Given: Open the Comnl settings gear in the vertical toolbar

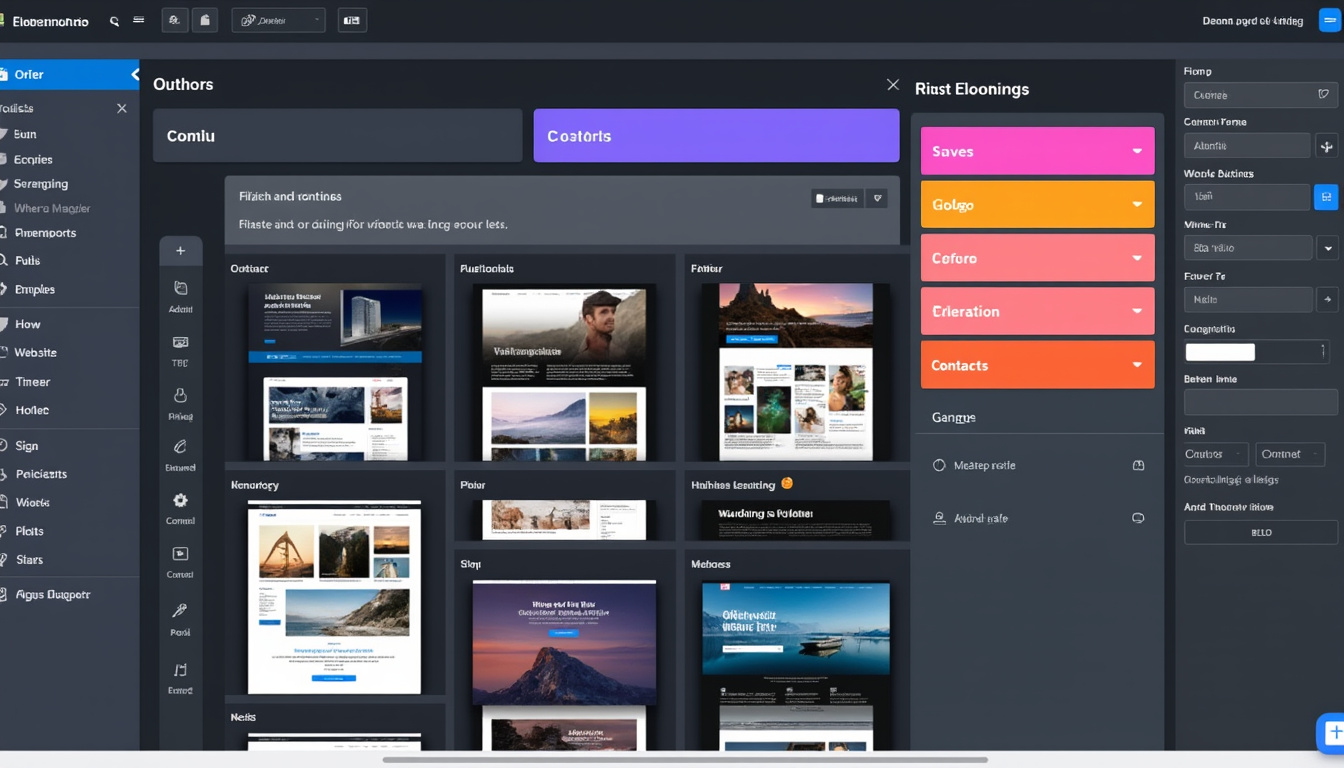Looking at the screenshot, I should pos(180,500).
